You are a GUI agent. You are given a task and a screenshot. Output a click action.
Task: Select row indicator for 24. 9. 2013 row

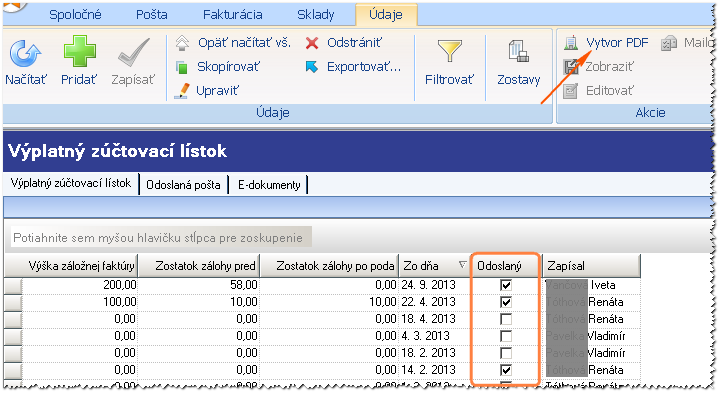(x=13, y=285)
